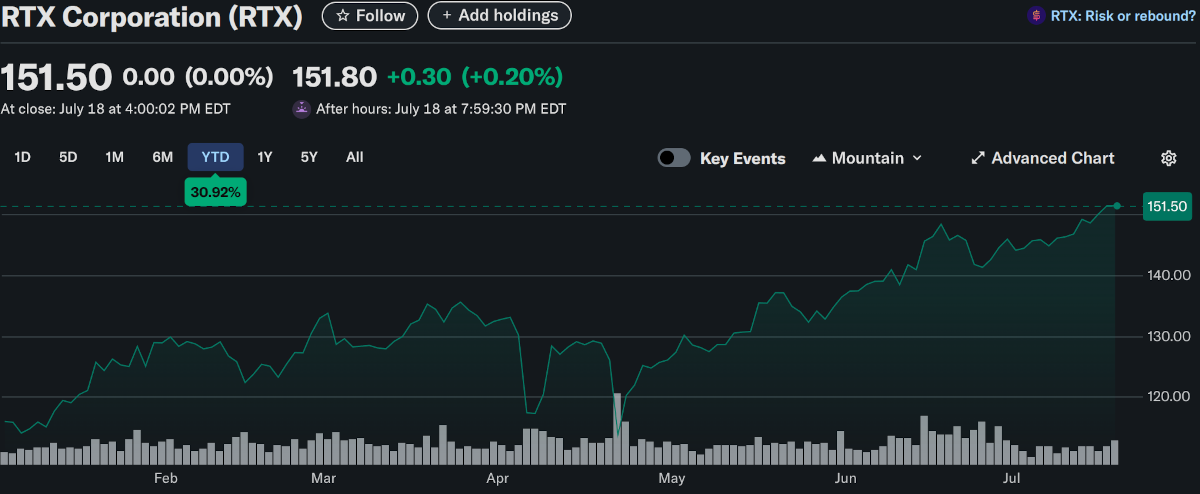
Task: Click the 30.92% YTD return badge
Action: click(x=216, y=190)
